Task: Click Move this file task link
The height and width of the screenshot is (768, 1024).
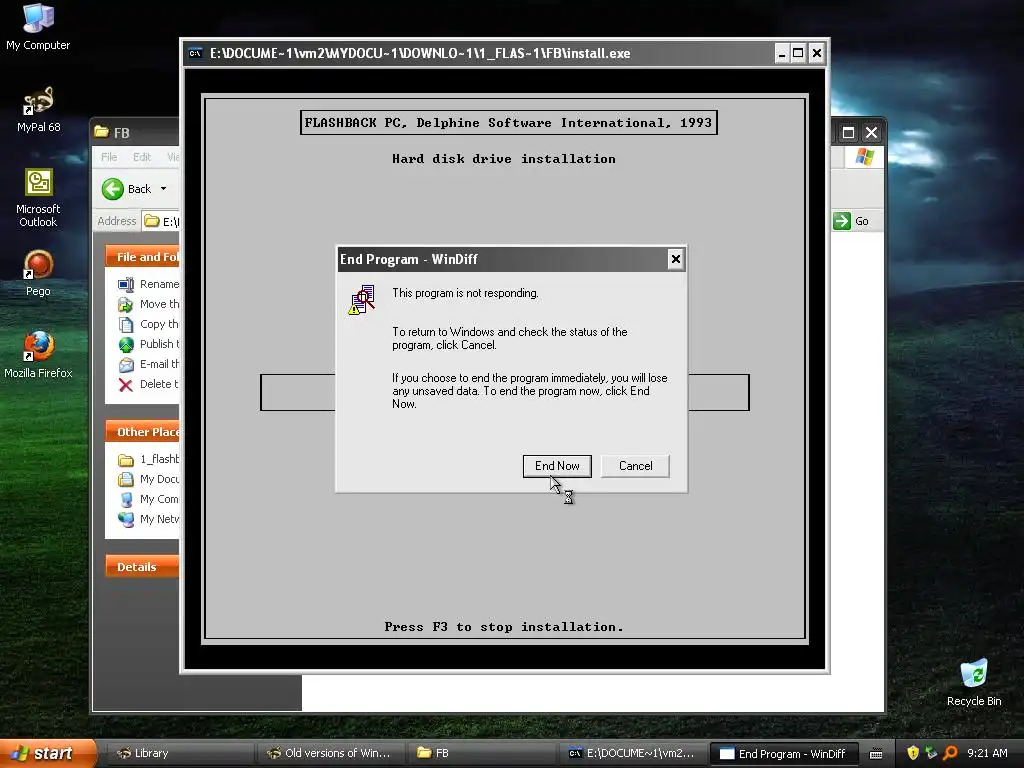Action: [149, 304]
